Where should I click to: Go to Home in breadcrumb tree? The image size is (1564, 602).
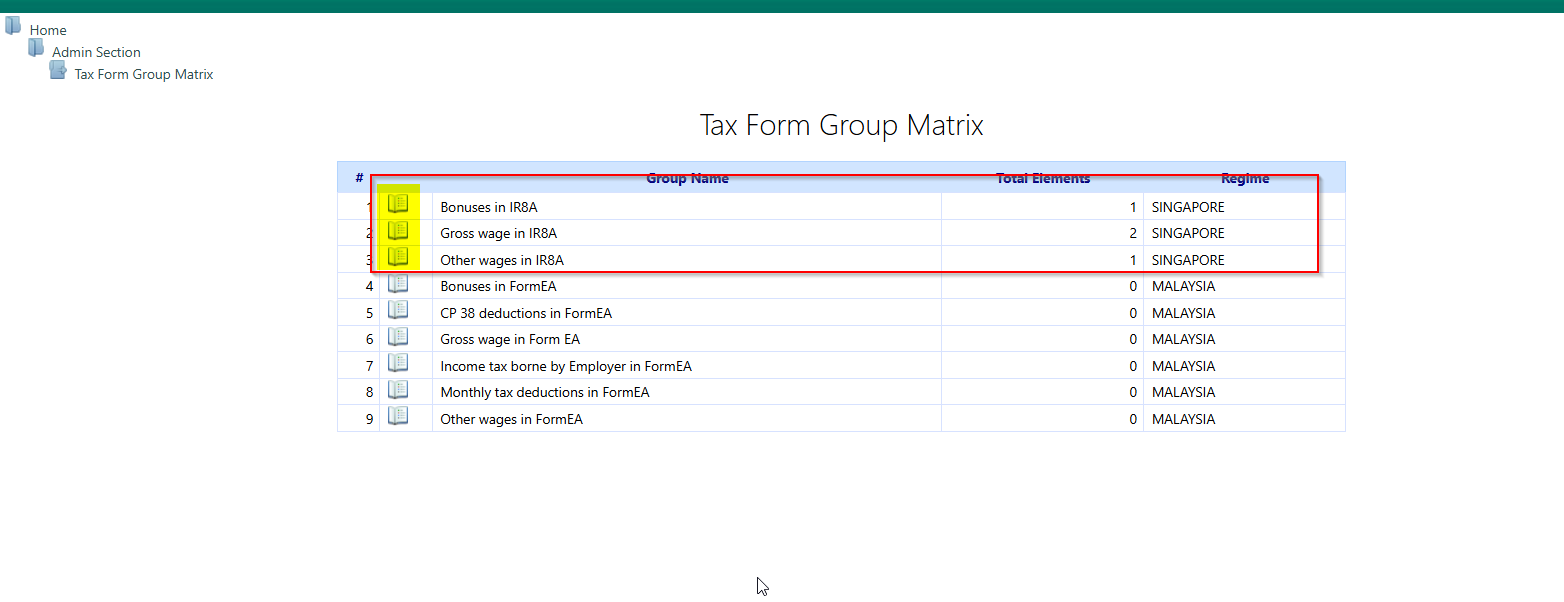pos(48,31)
